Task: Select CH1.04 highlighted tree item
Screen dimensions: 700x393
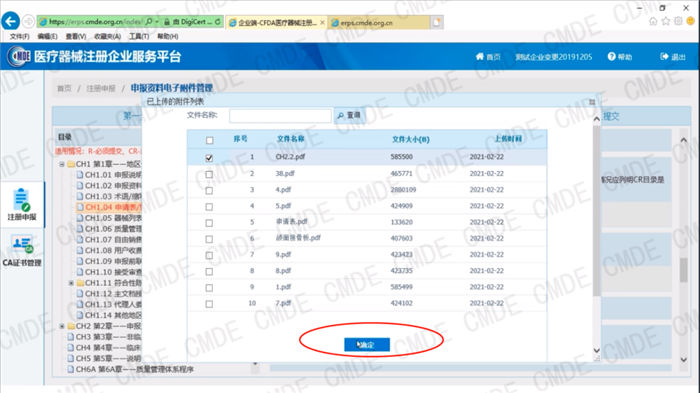Action: [x=109, y=207]
